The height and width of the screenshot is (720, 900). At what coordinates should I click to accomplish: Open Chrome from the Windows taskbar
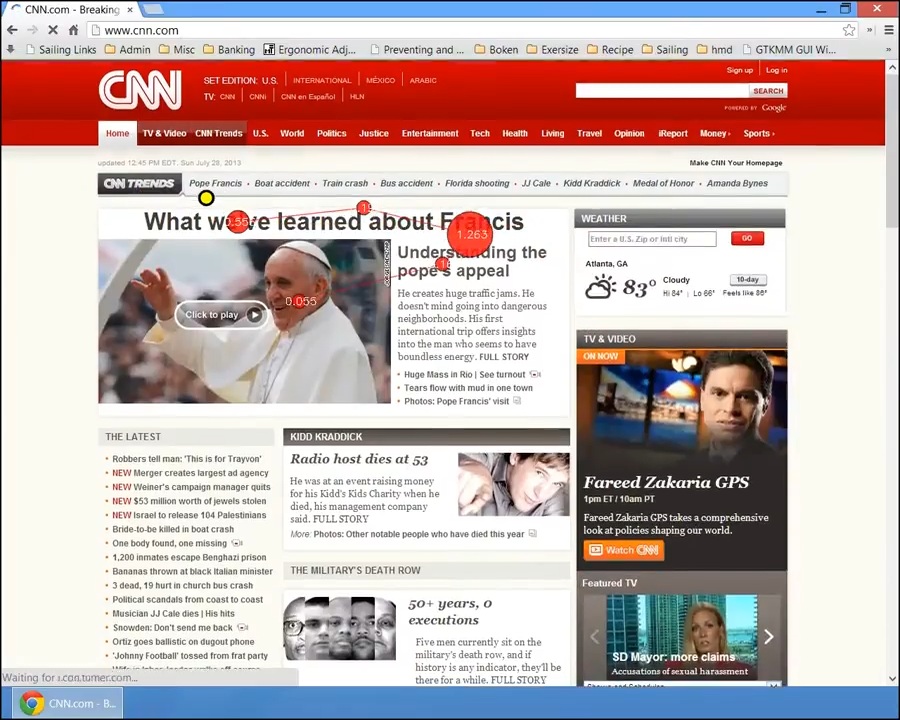[x=68, y=703]
